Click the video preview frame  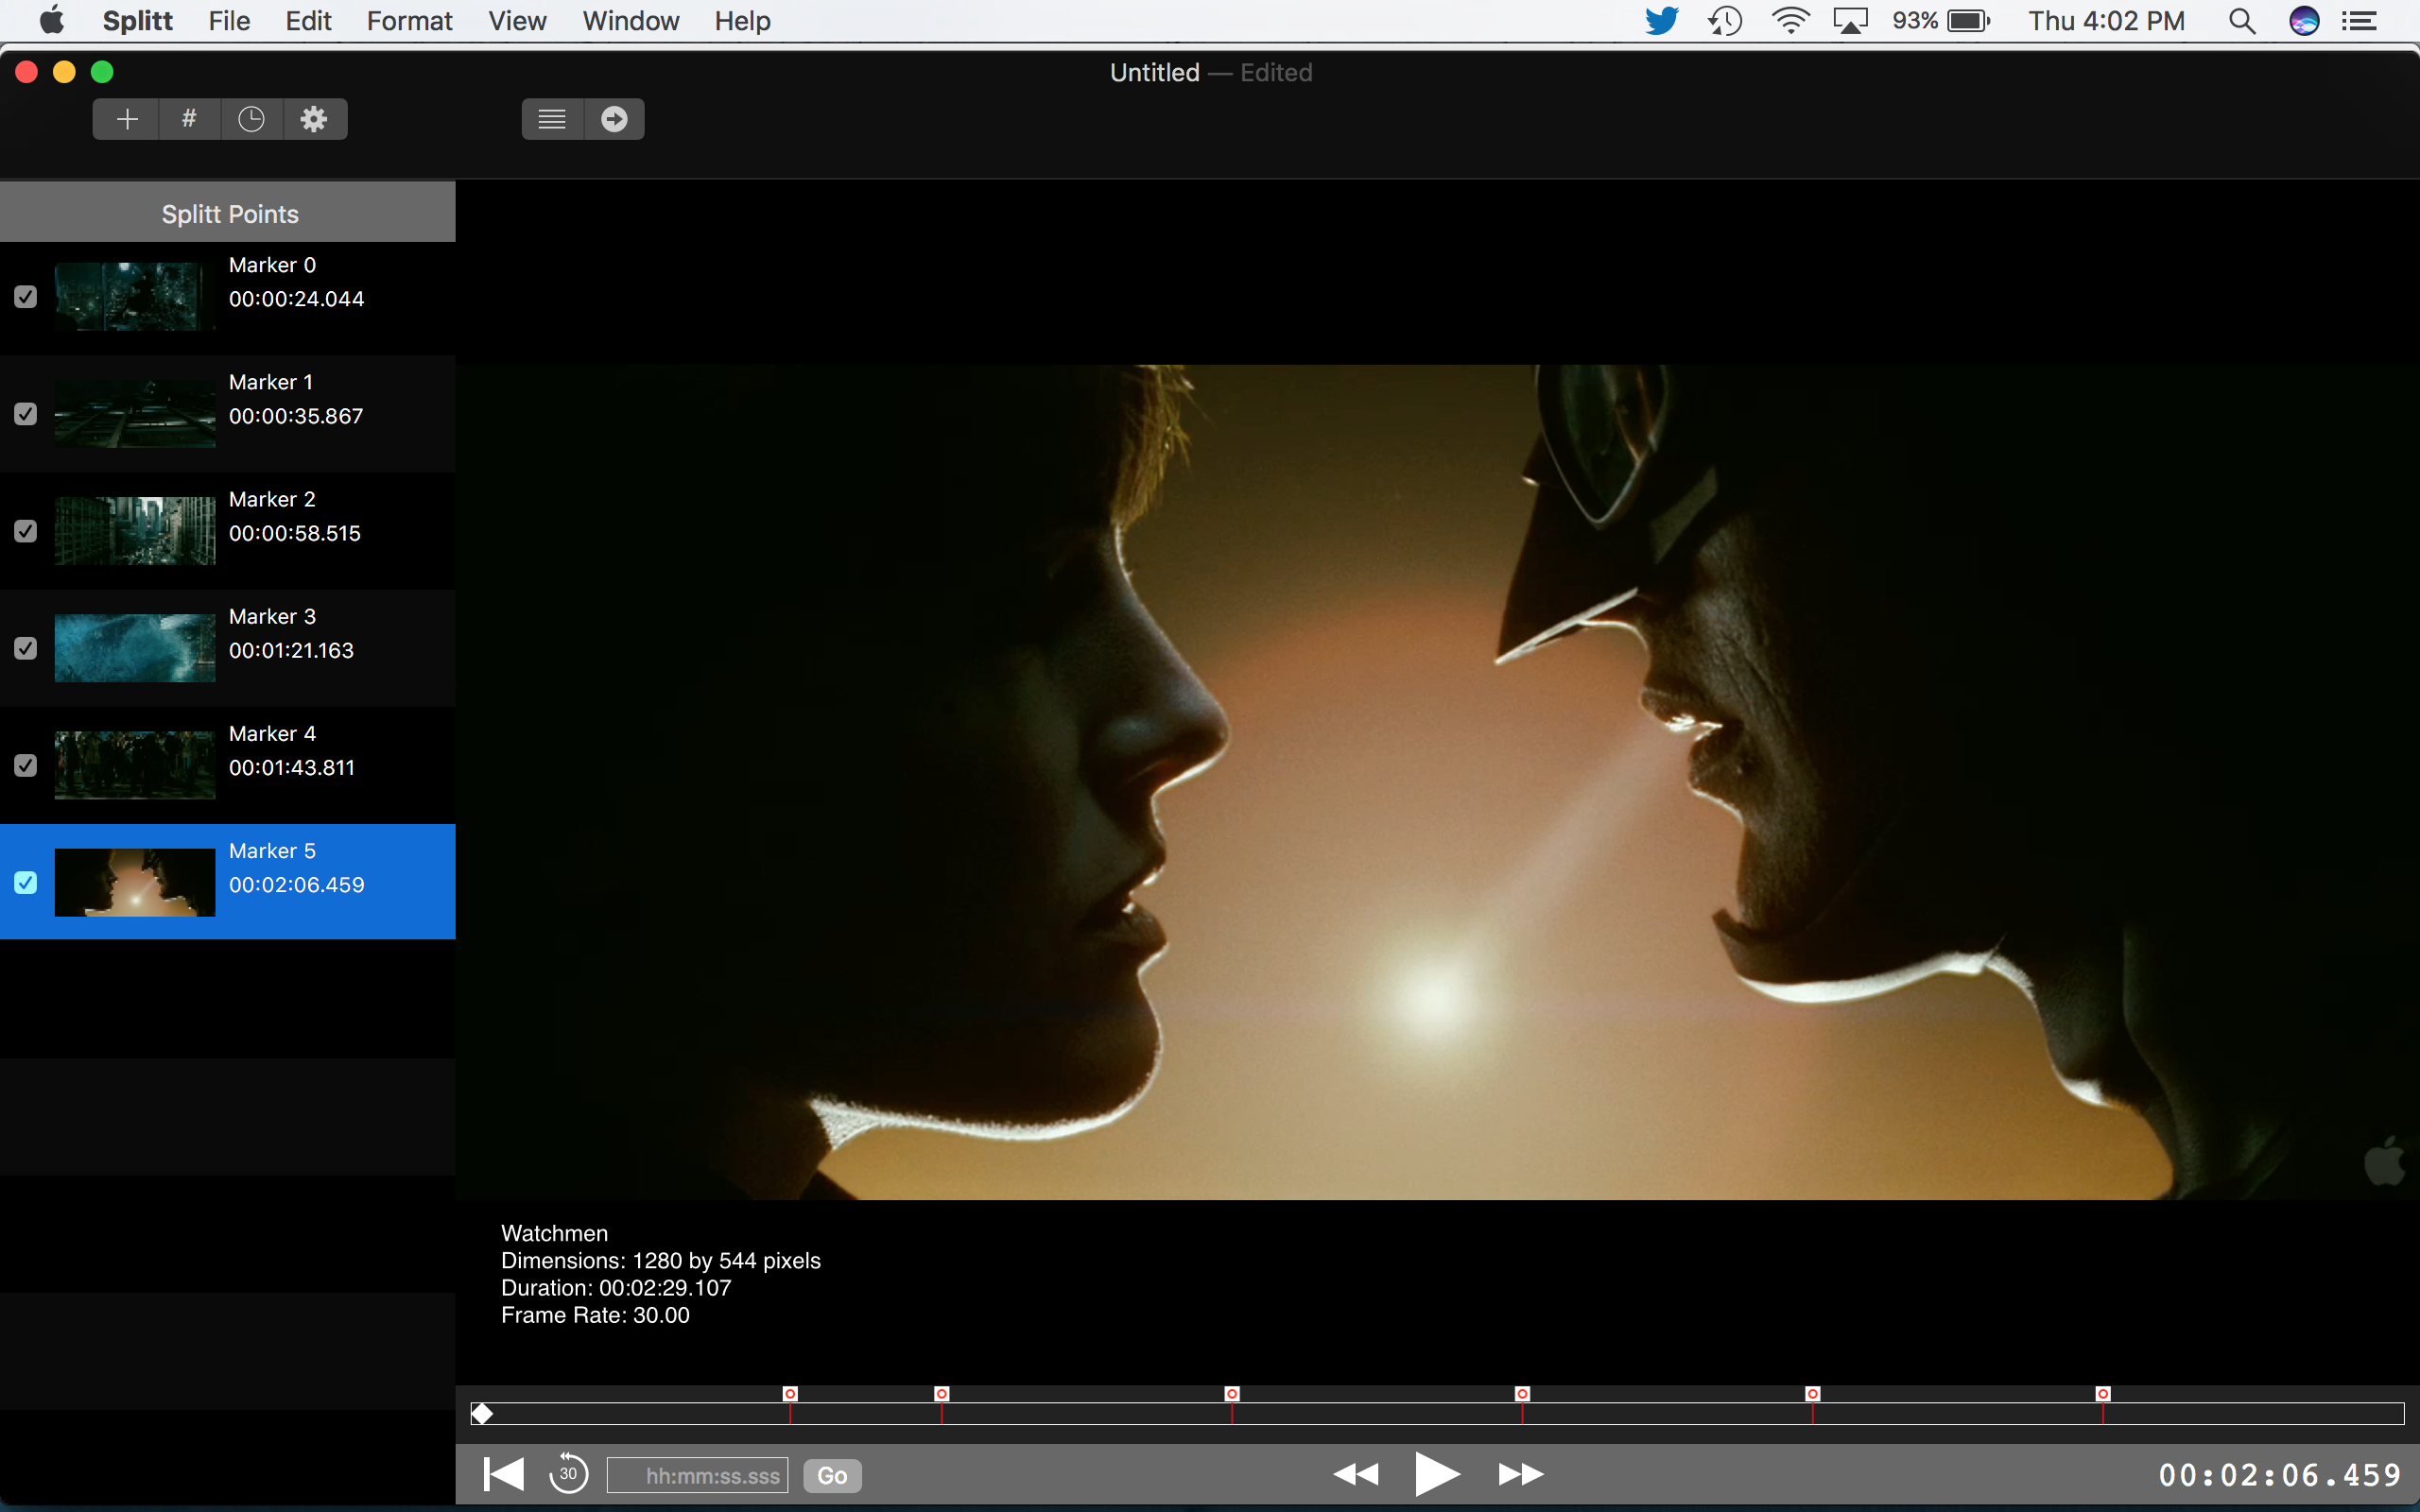point(1437,781)
